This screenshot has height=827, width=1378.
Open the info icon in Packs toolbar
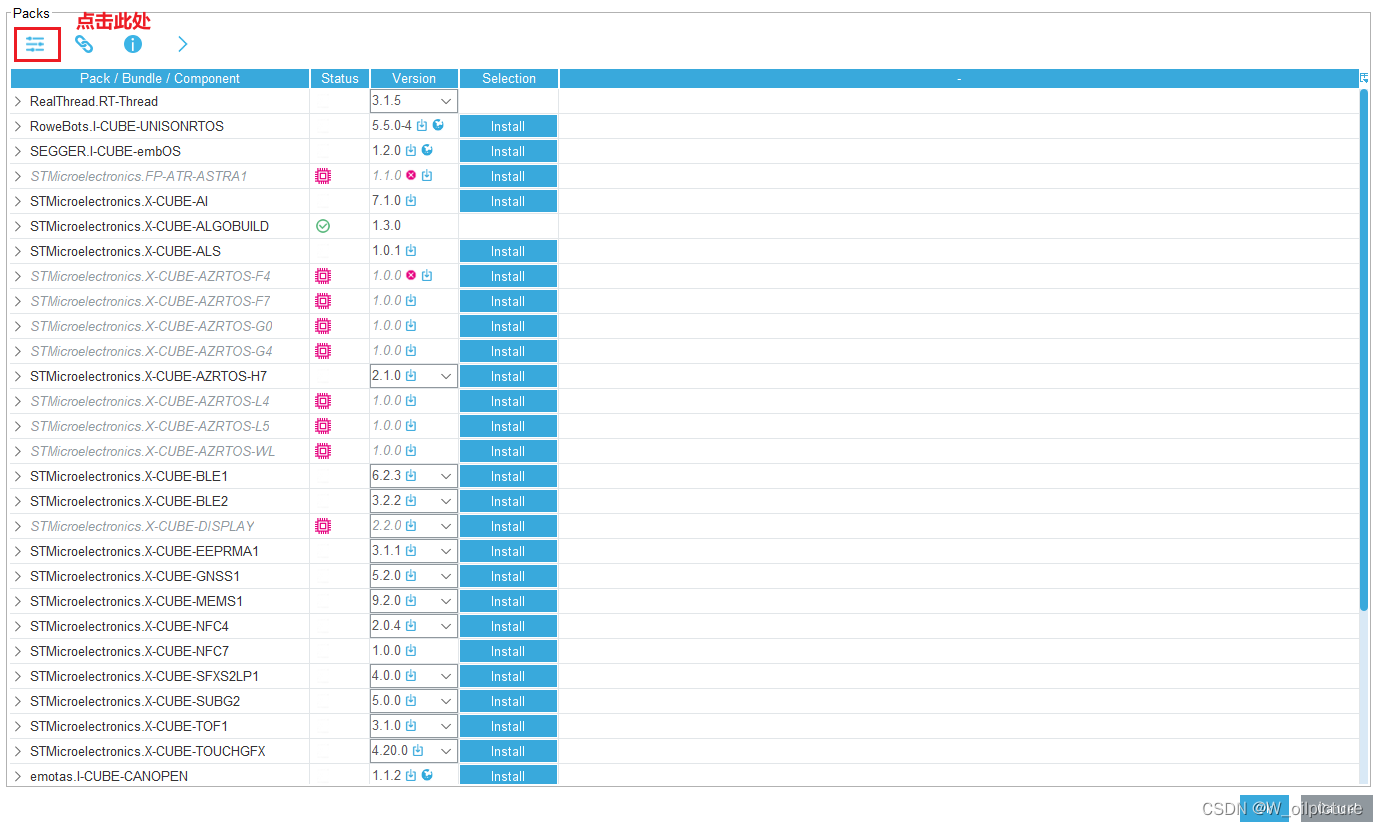[133, 44]
